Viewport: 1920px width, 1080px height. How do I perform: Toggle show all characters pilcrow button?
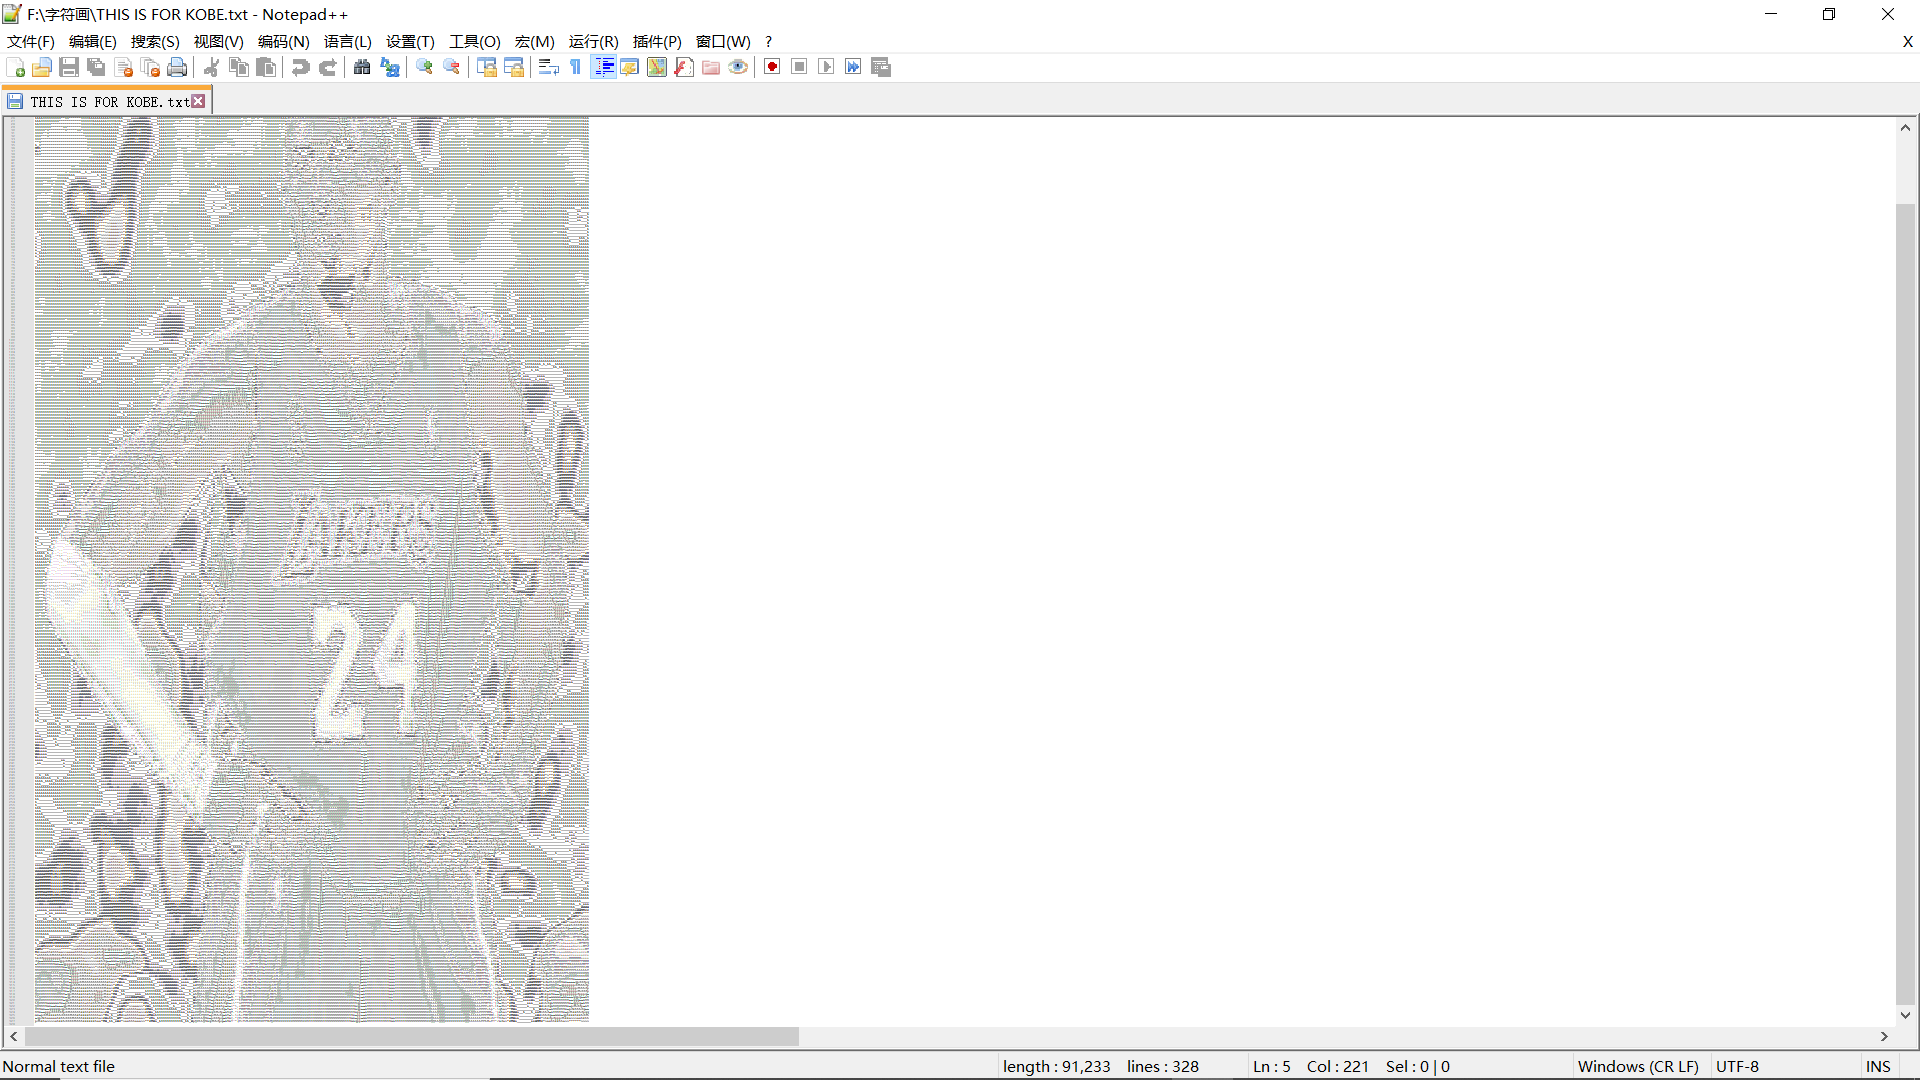[x=576, y=67]
